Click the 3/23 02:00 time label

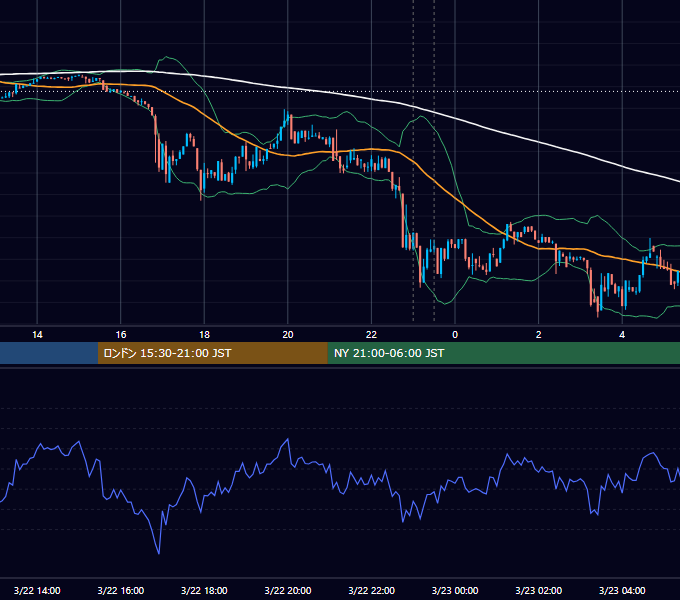(x=539, y=590)
